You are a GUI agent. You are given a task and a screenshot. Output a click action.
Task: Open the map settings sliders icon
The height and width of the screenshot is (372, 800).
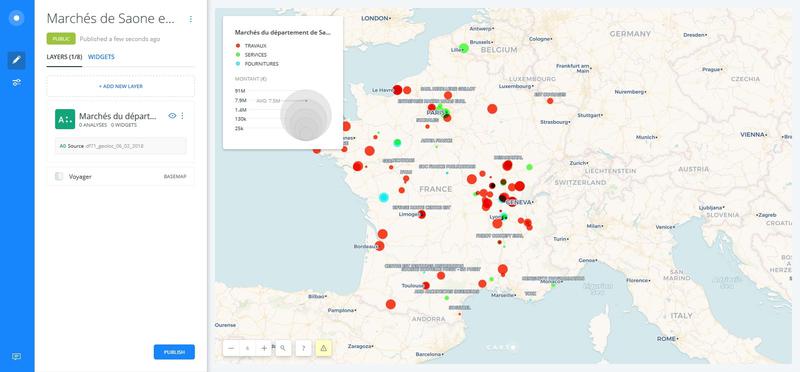point(16,83)
